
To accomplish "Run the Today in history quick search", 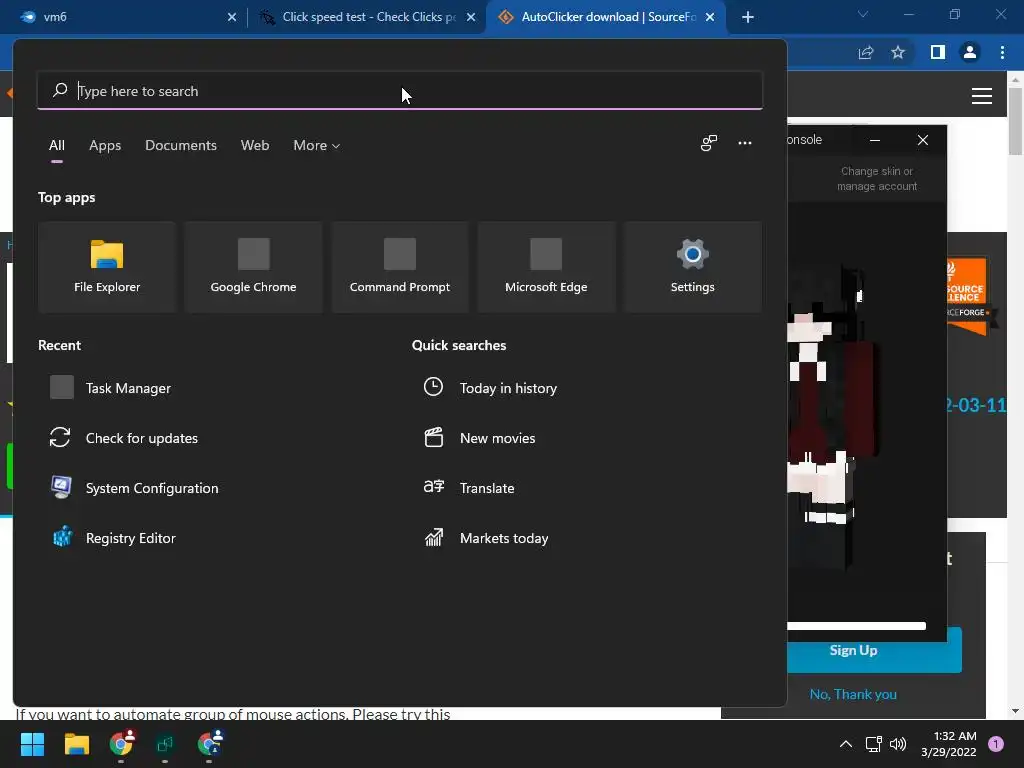I will click(490, 388).
